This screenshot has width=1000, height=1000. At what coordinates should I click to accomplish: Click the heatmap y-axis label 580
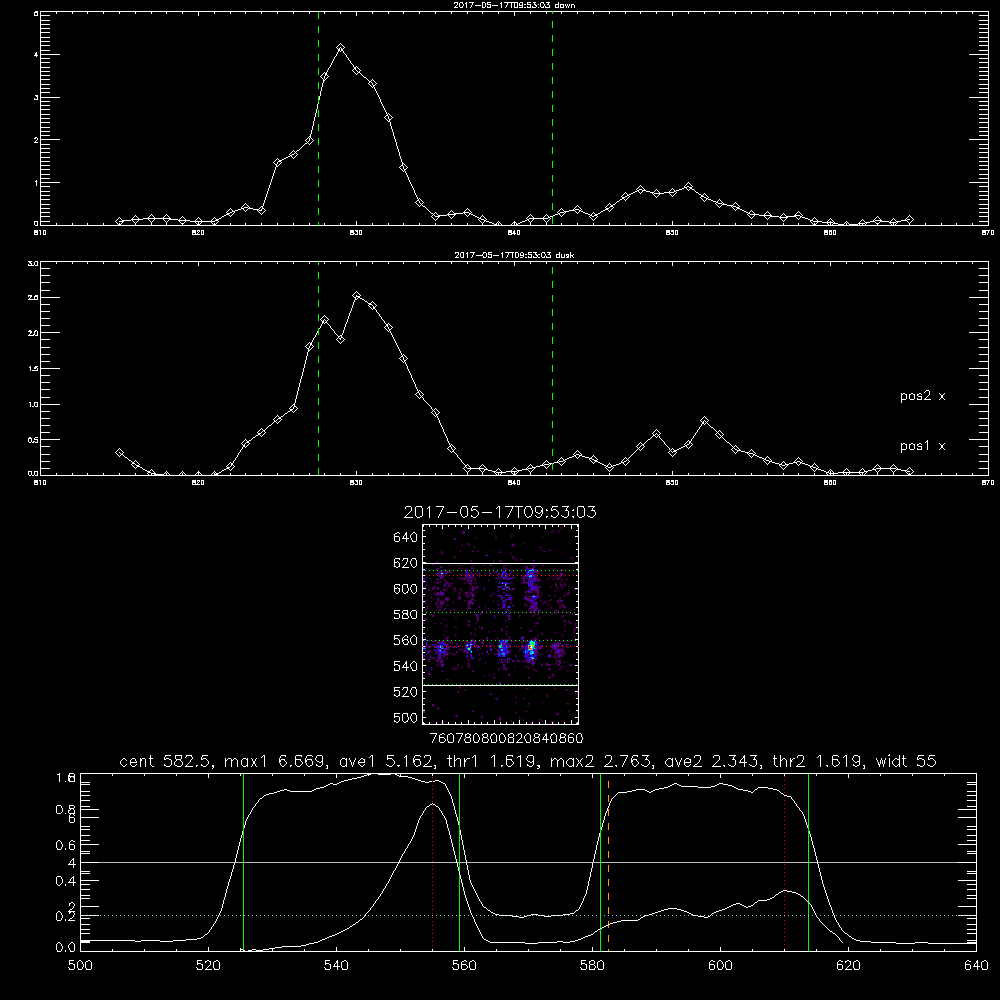[x=405, y=615]
